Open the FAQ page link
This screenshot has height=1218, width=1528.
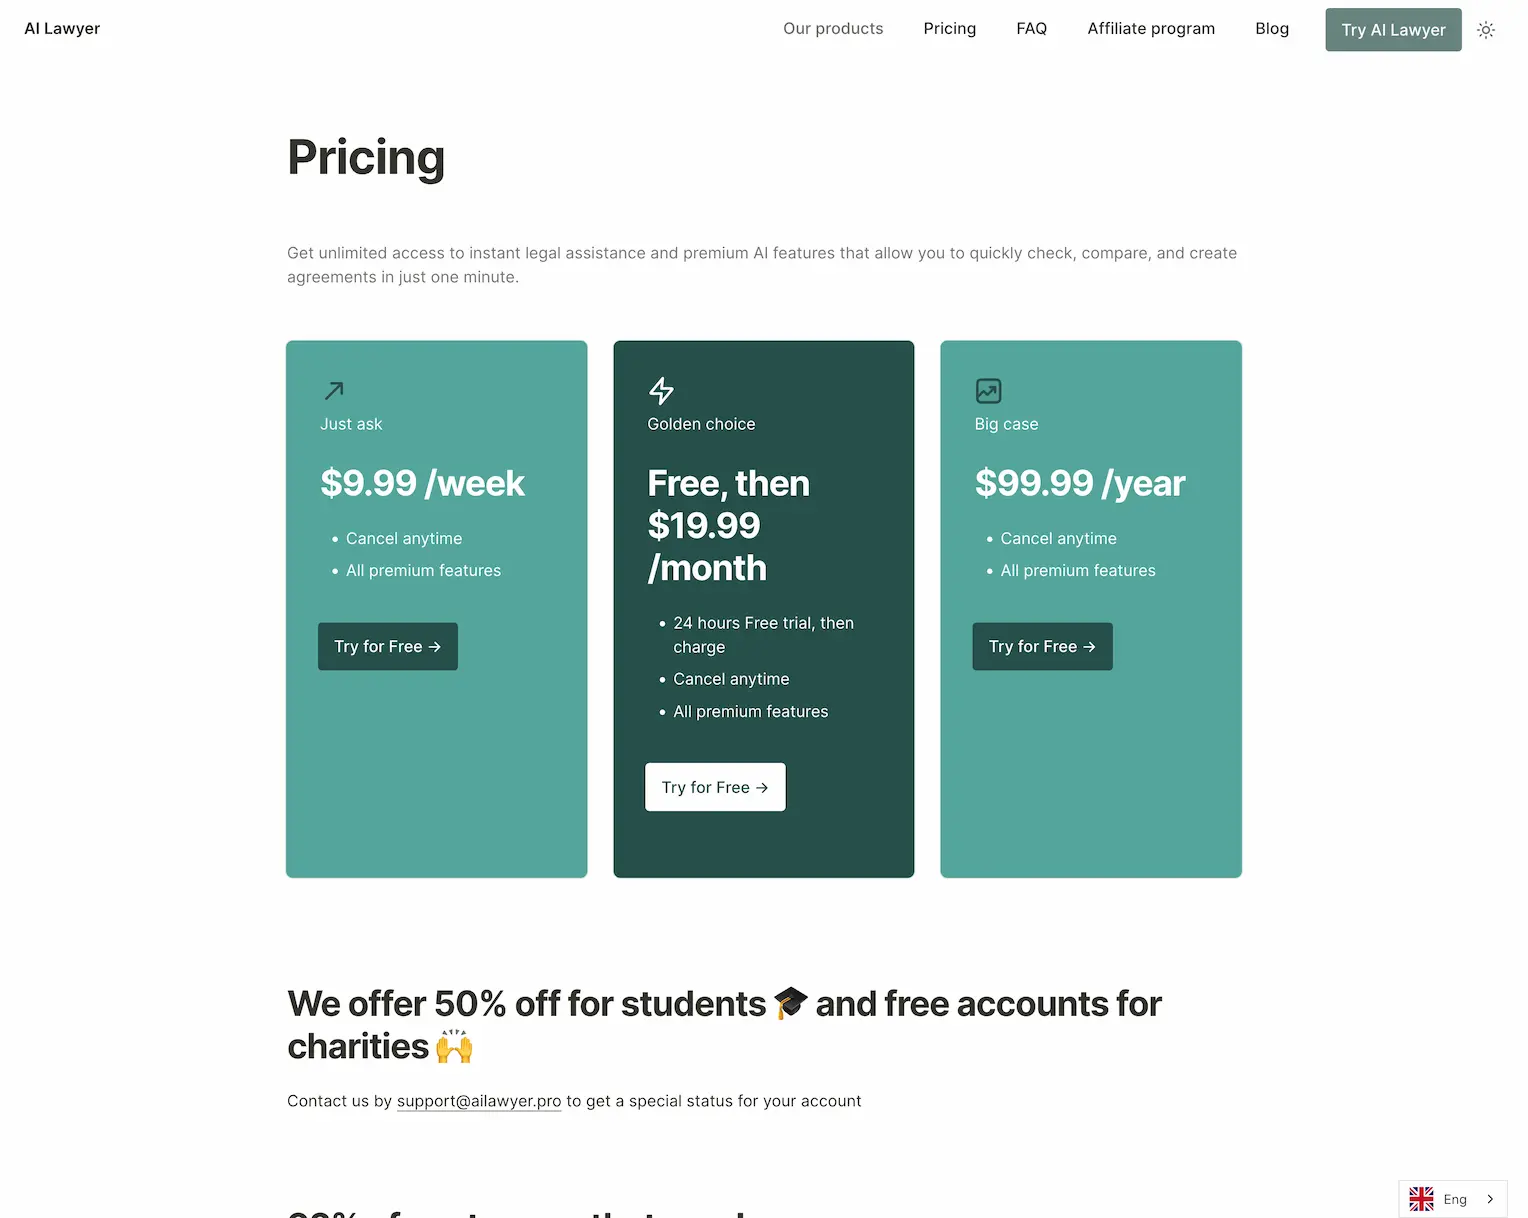coord(1031,29)
